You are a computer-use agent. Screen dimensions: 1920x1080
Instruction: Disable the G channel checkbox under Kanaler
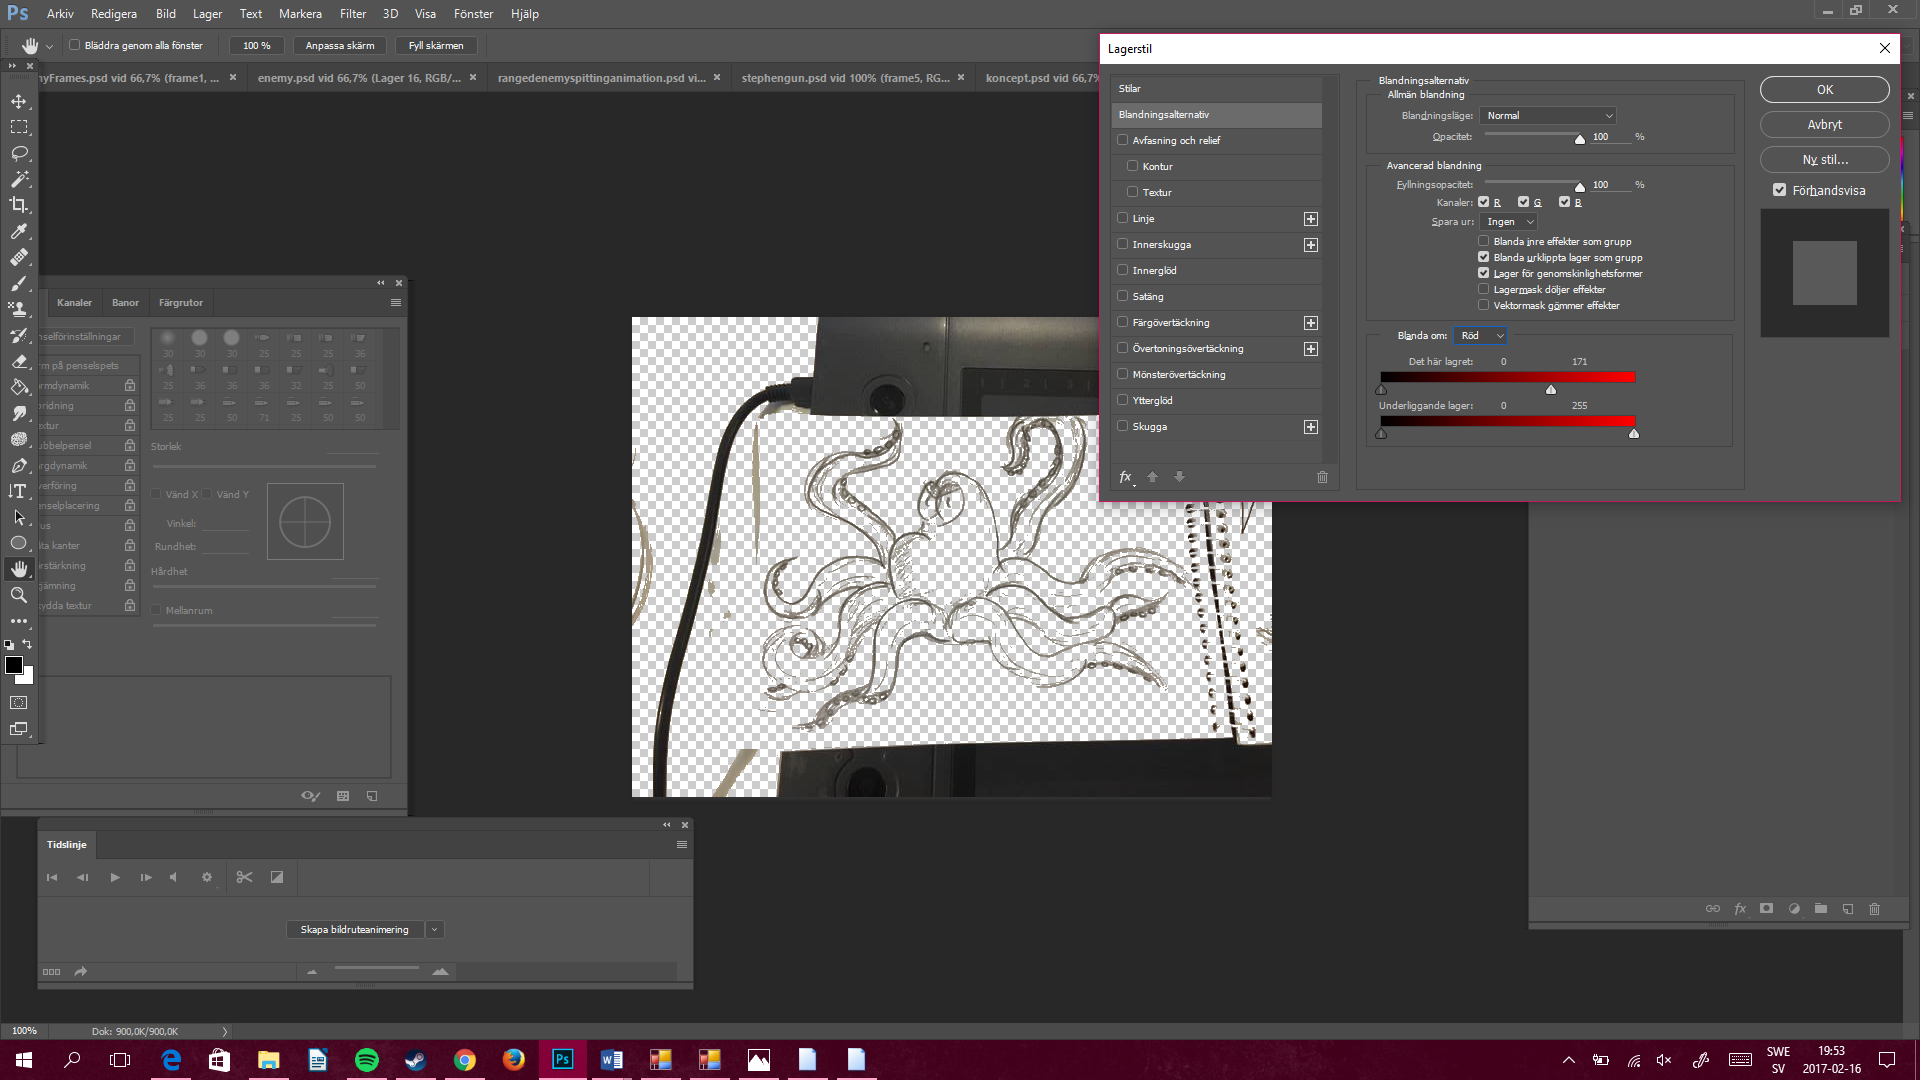[x=1522, y=202]
